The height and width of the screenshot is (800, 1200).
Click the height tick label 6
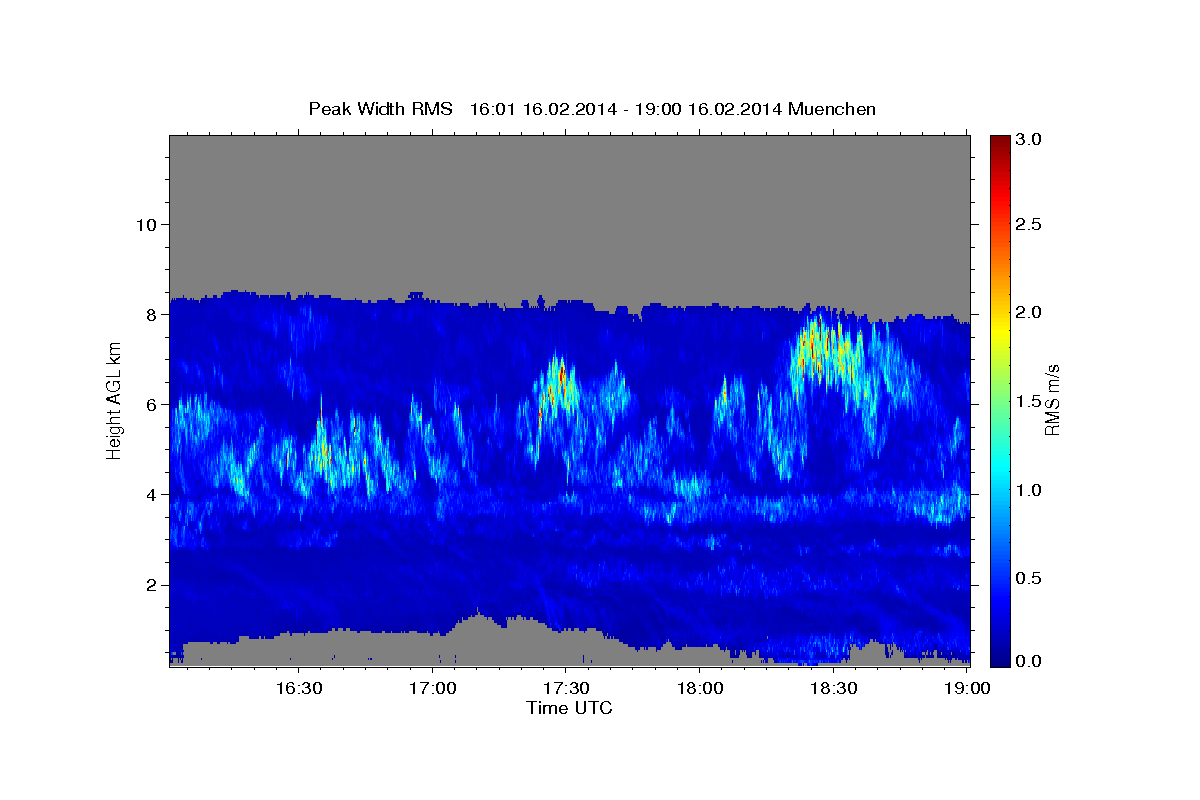pyautogui.click(x=150, y=404)
